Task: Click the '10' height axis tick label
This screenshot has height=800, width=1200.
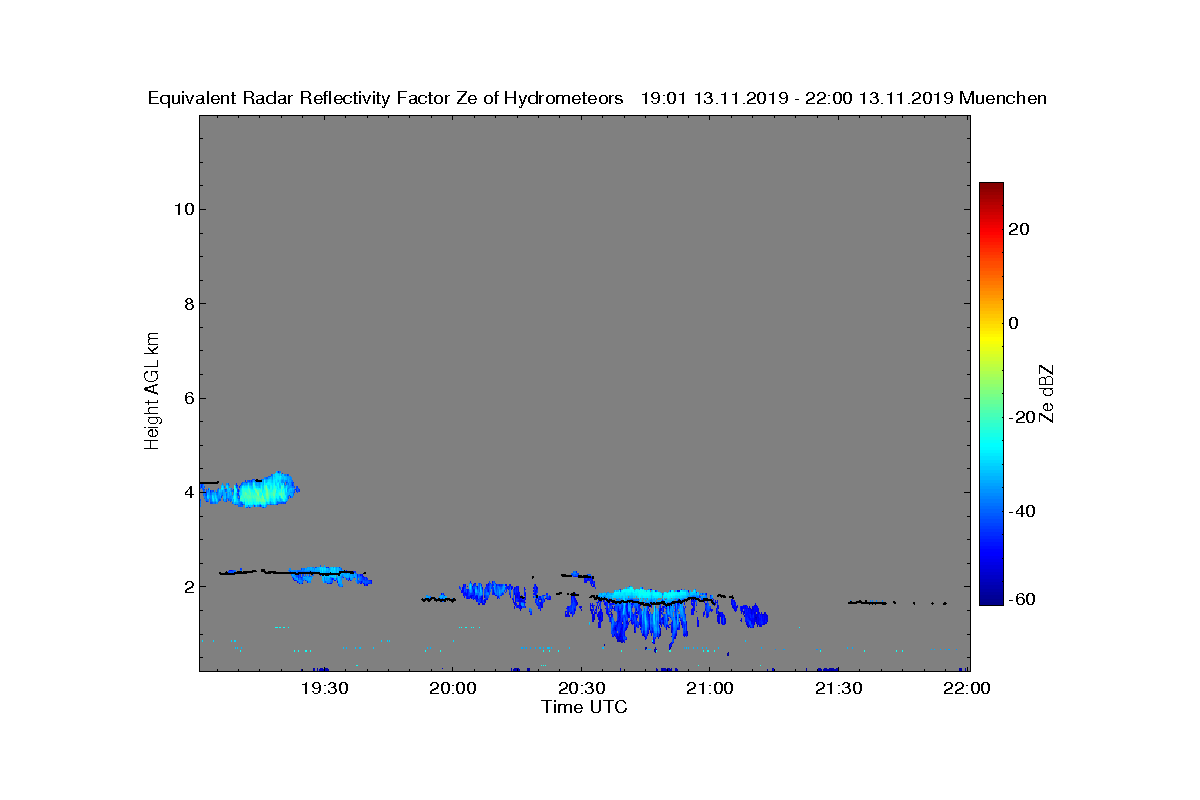Action: 182,209
